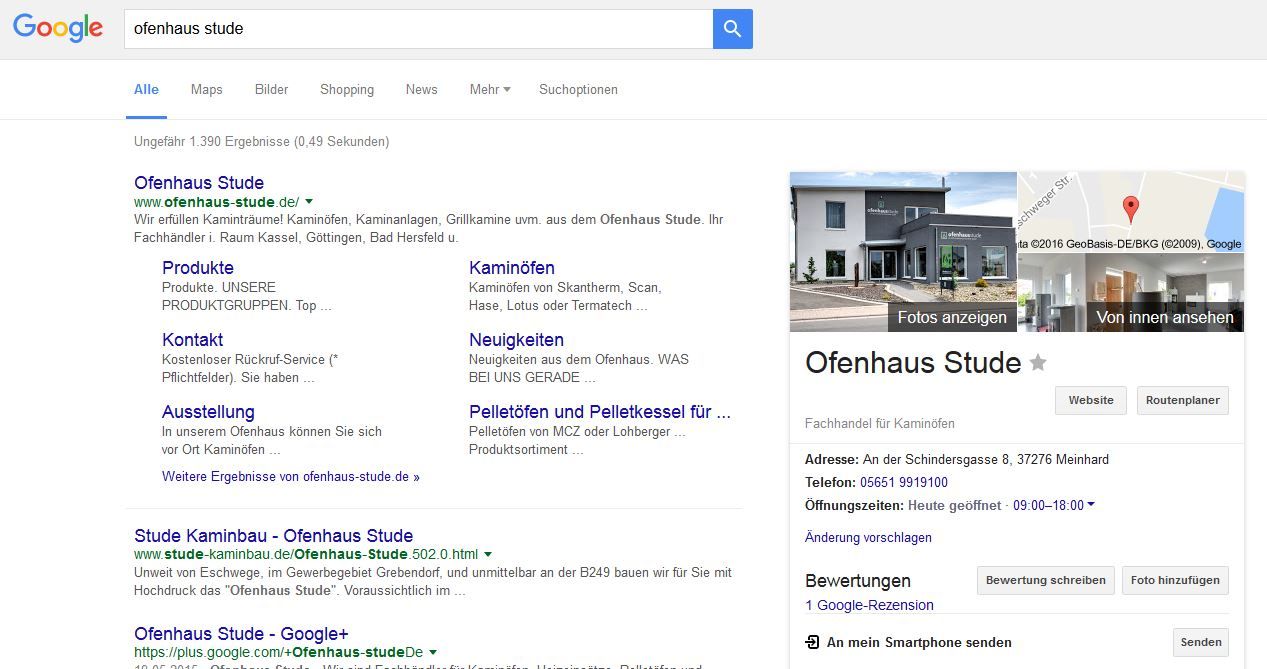
Task: Expand the Mehr dropdown menu
Action: (490, 89)
